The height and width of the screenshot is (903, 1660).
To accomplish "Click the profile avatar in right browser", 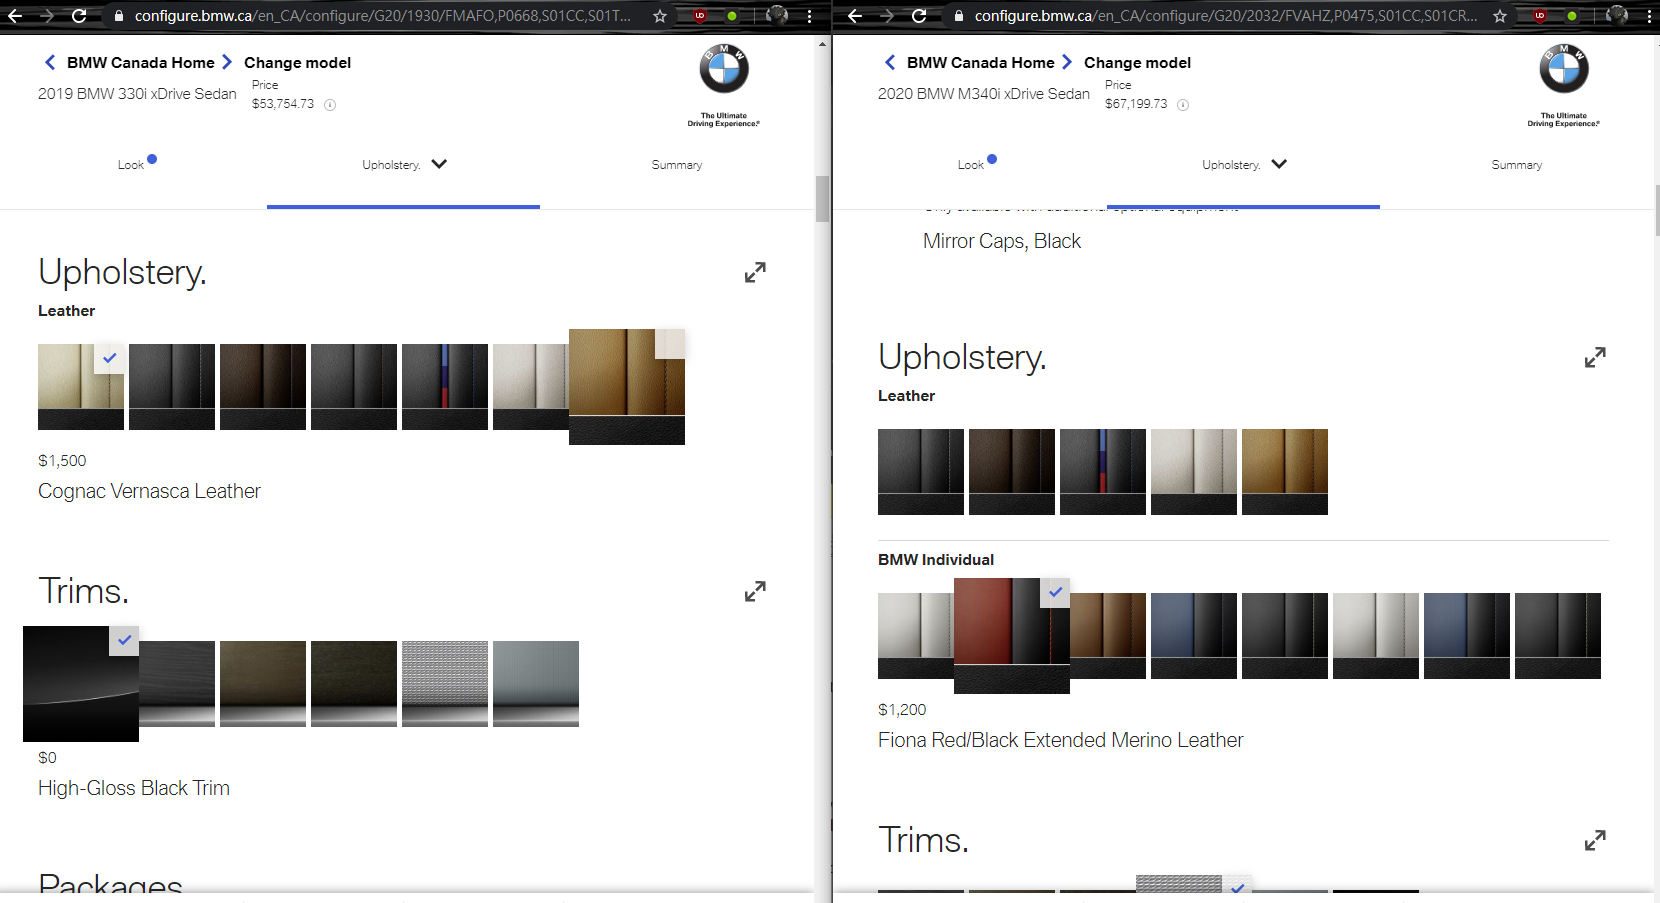I will coord(1617,15).
